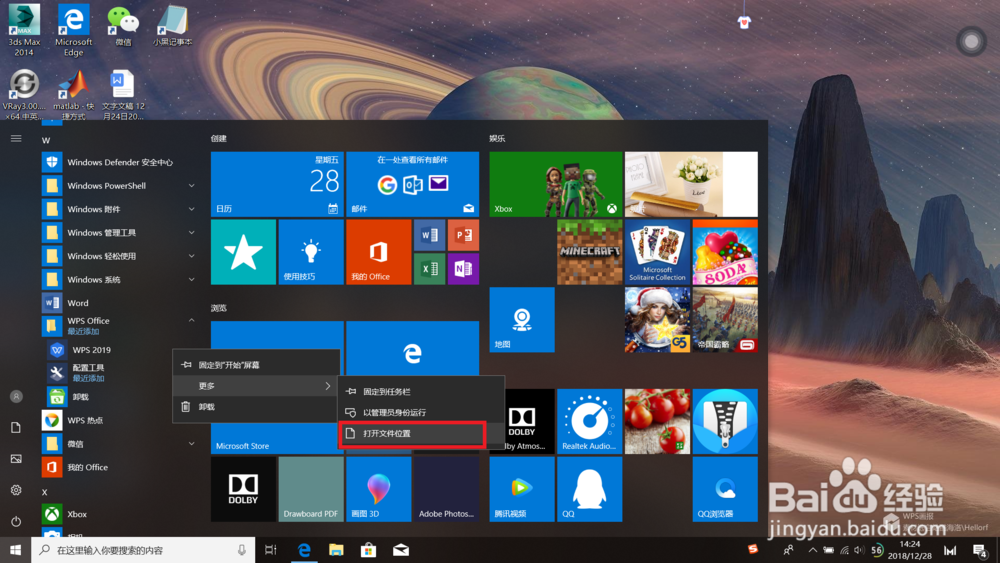The image size is (1000, 563).
Task: Open the 地图 map tile
Action: 522,319
